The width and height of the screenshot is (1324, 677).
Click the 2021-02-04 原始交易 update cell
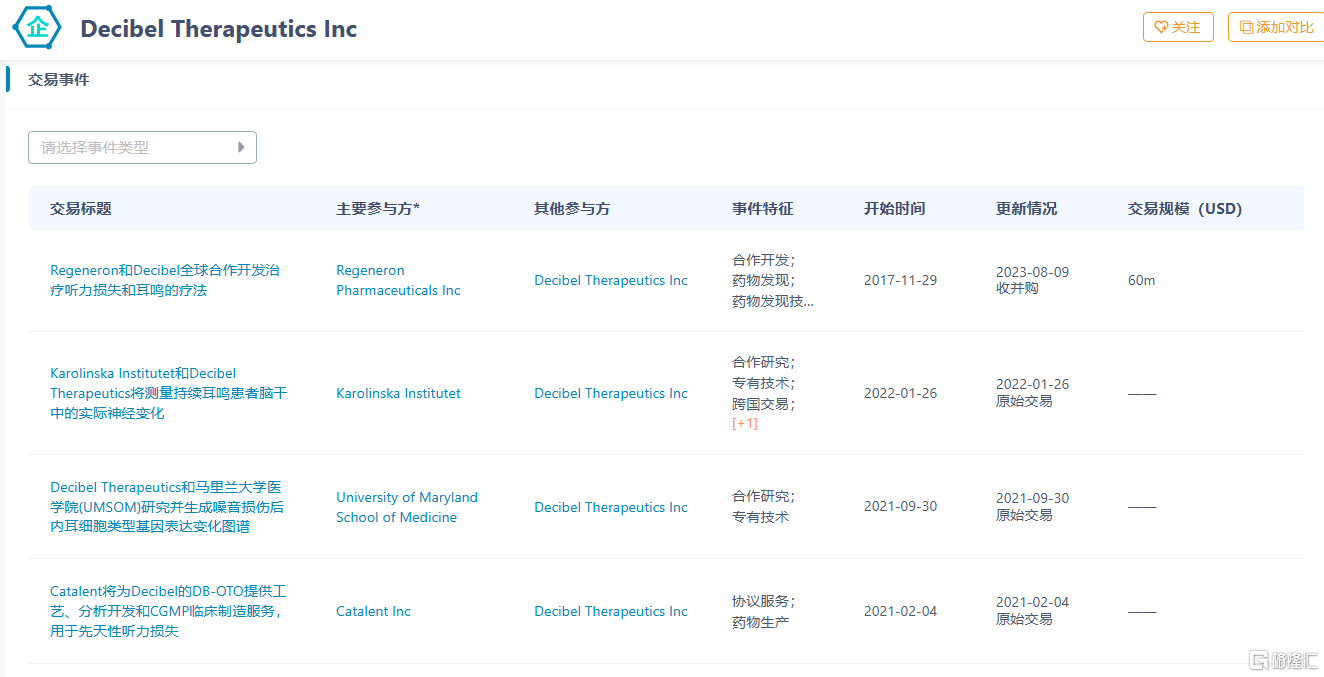tap(1032, 611)
